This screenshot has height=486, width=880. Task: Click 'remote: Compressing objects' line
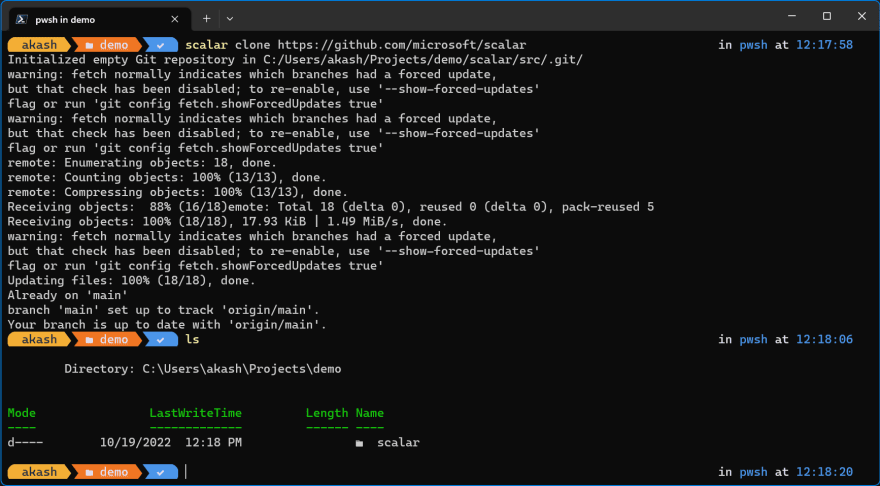click(177, 192)
